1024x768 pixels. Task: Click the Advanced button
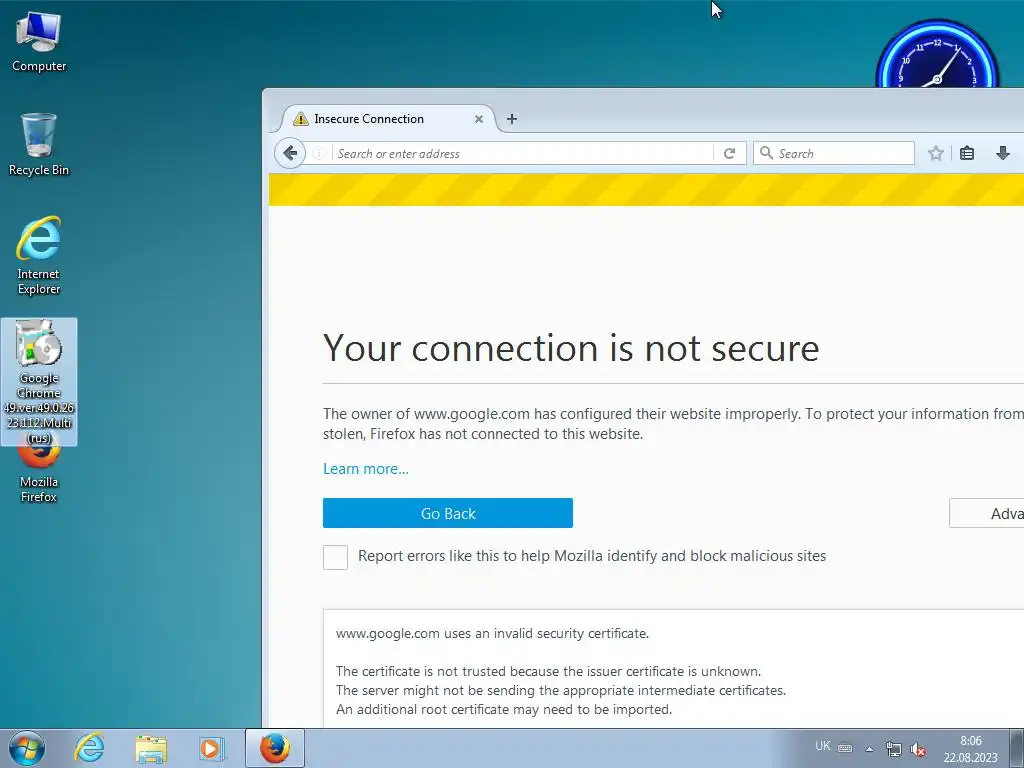pos(987,513)
